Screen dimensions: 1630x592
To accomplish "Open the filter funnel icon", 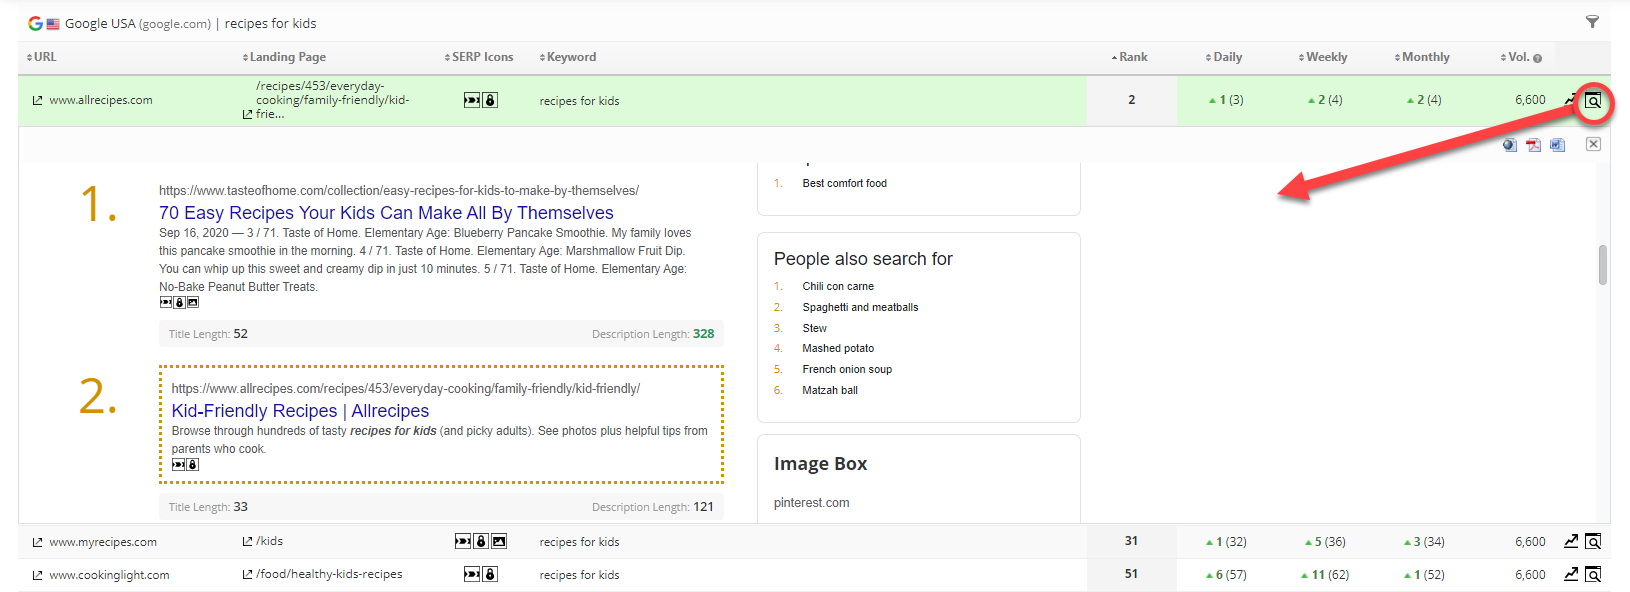I will [1592, 22].
